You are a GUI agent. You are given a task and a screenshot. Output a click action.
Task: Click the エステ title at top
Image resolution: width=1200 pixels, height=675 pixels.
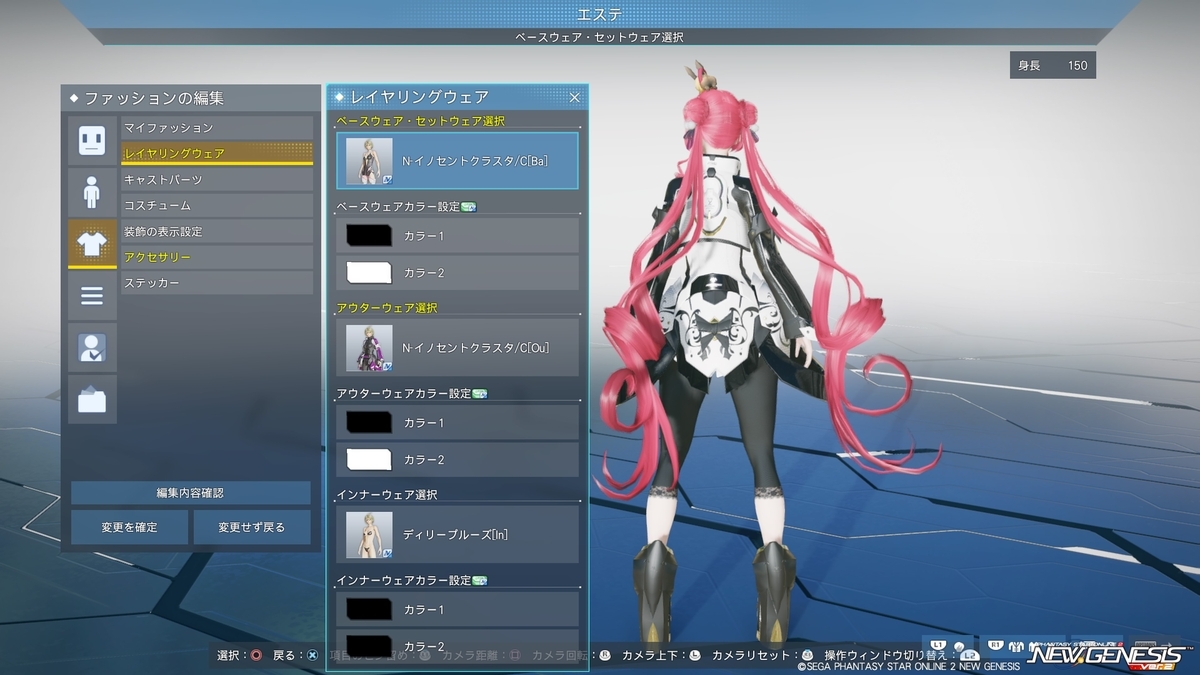600,14
